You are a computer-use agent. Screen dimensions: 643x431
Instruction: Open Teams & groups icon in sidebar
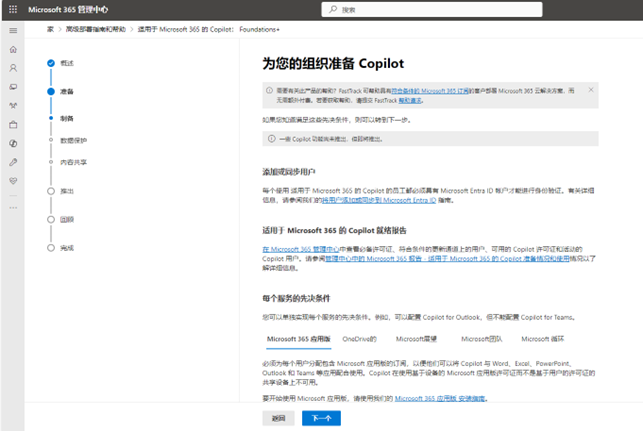click(x=13, y=106)
